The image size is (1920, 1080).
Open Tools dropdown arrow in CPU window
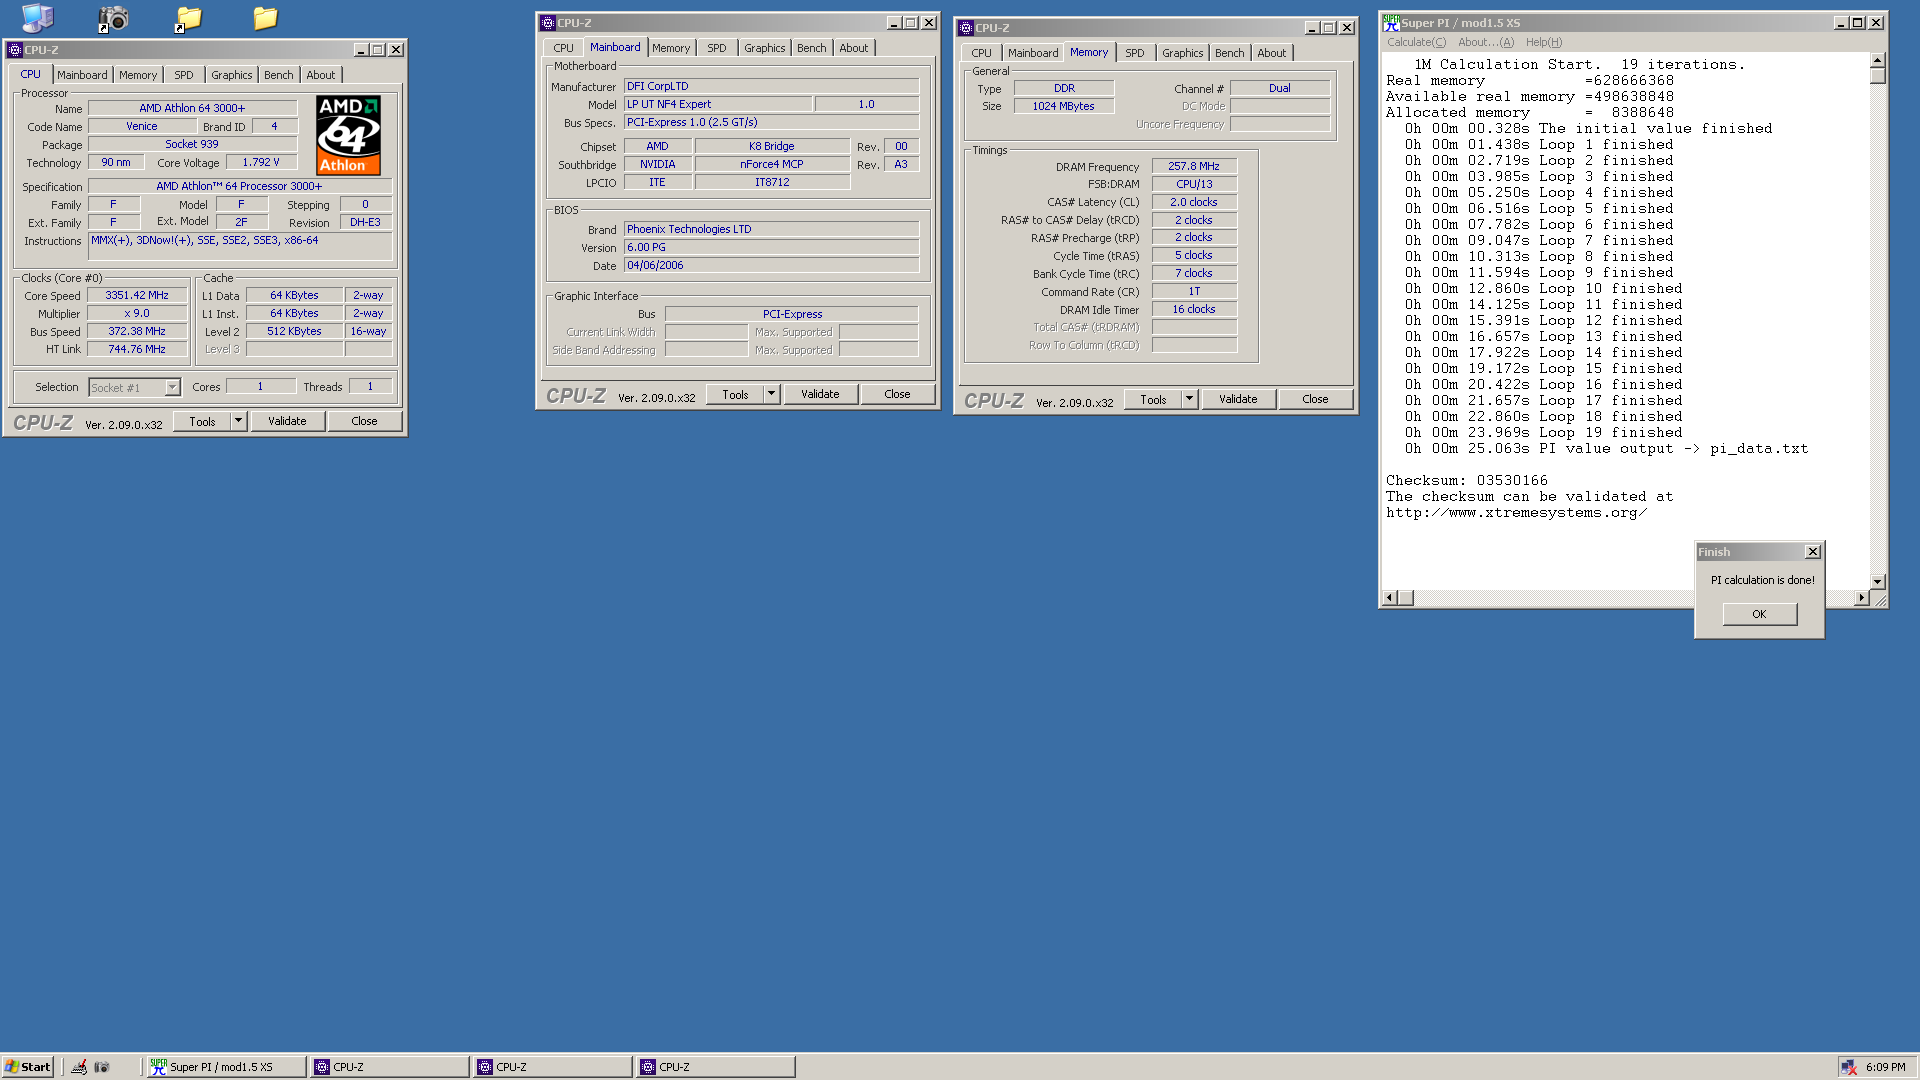(238, 421)
